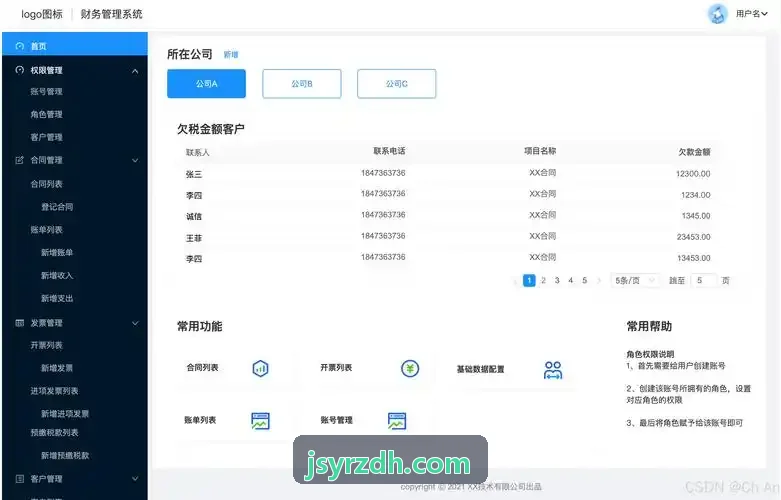Click the previous page arrow
781x500 pixels.
(x=515, y=281)
